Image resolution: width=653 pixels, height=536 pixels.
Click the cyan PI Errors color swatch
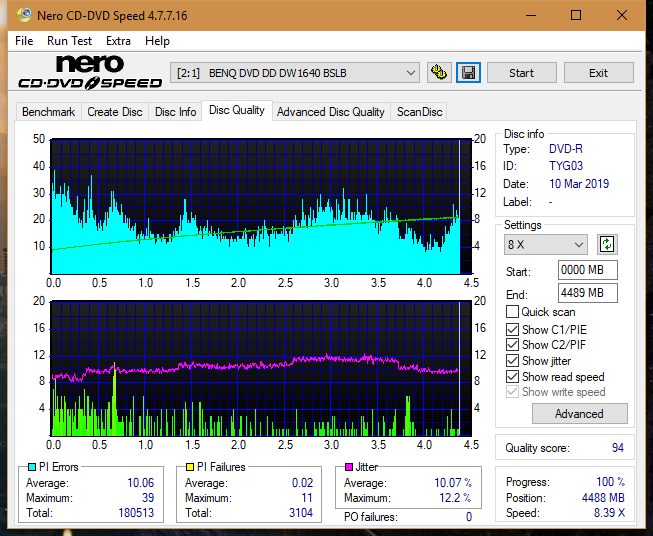coord(32,467)
